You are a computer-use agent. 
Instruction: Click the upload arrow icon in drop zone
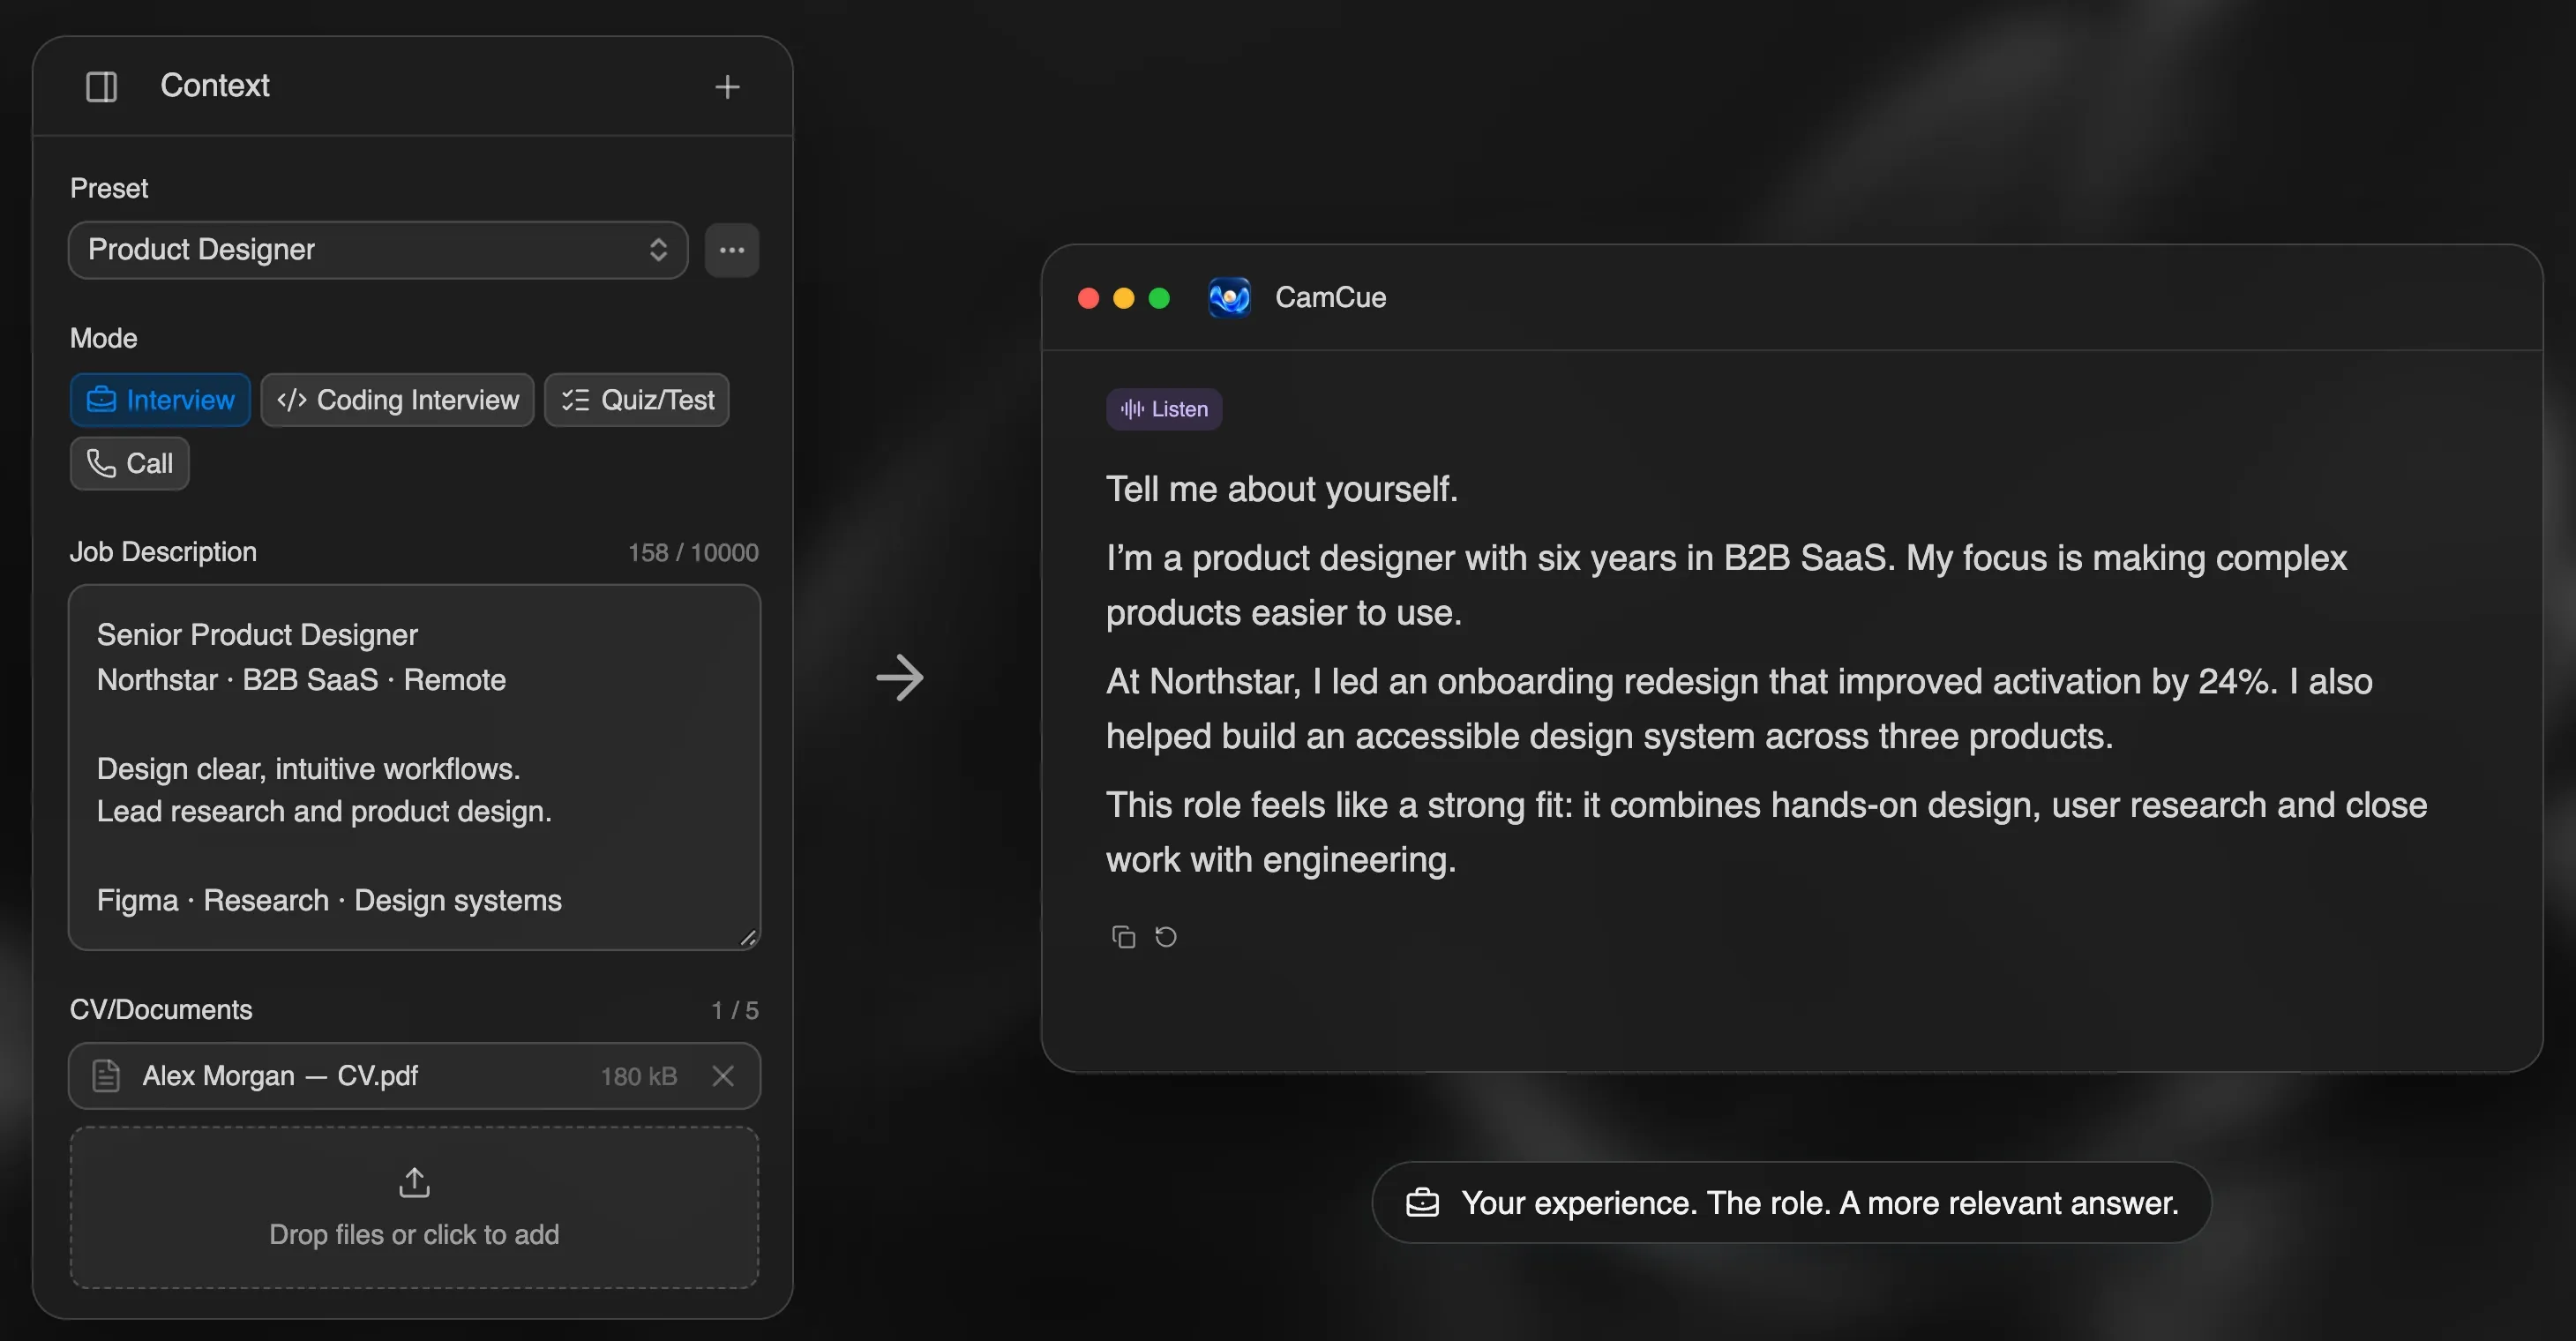coord(414,1182)
